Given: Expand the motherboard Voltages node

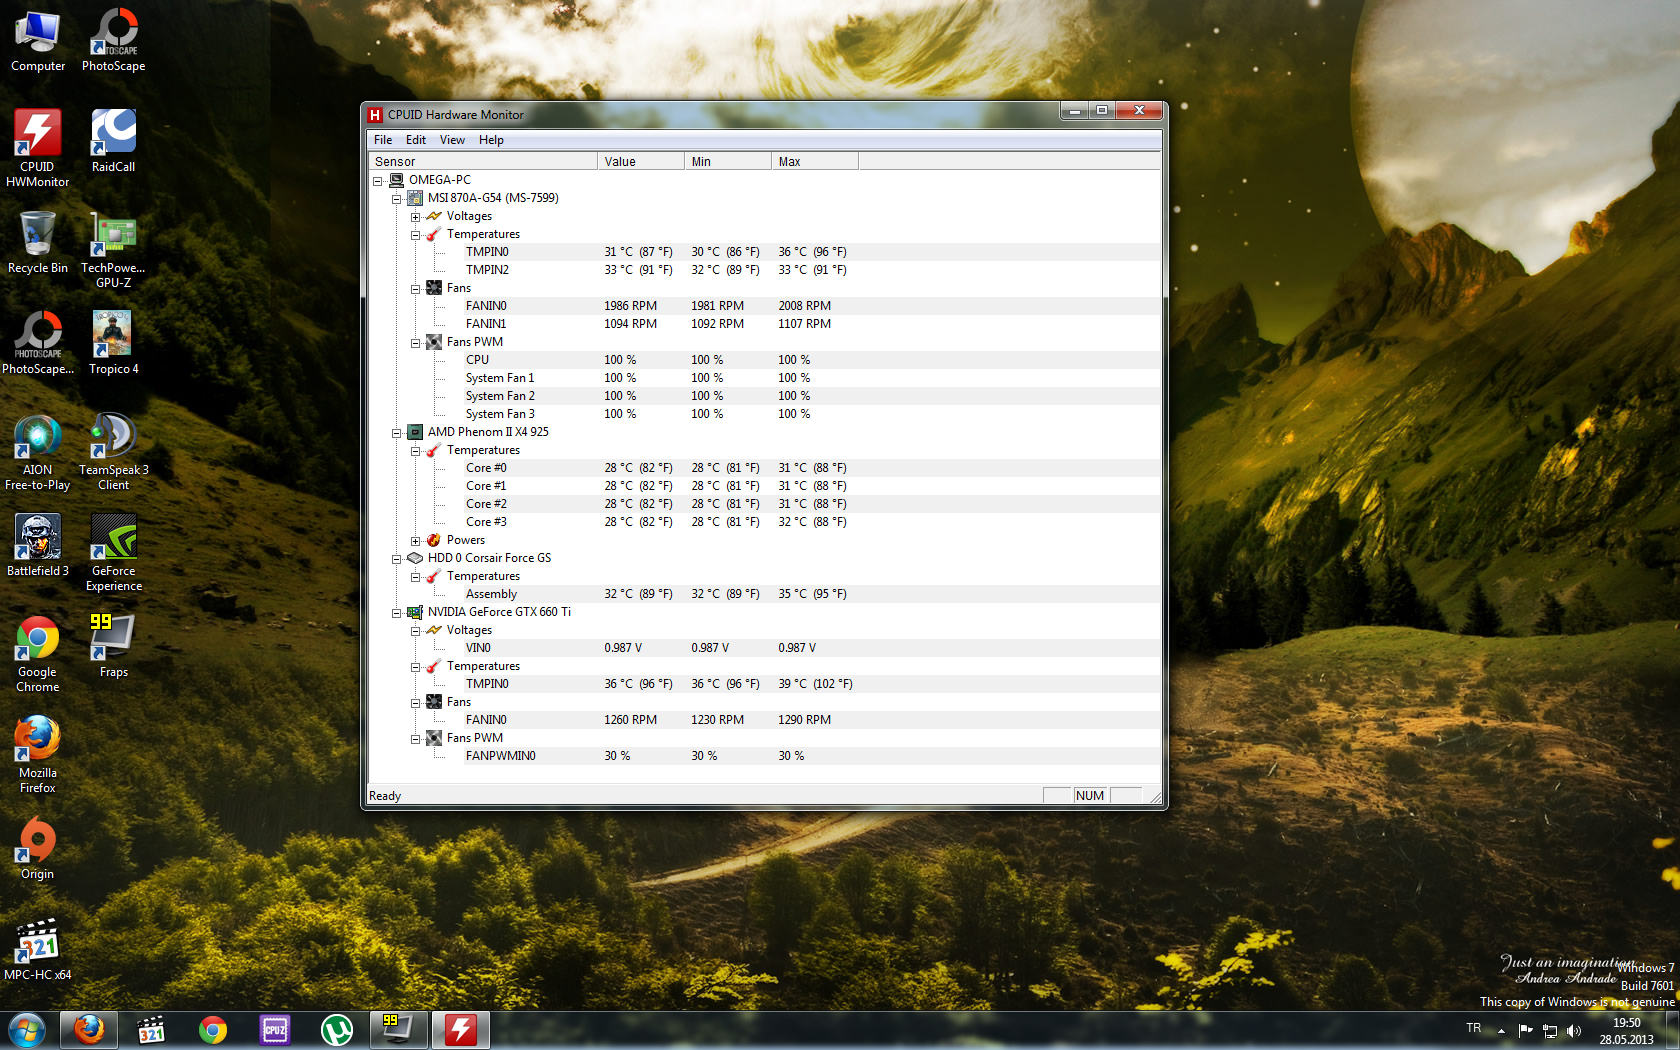Looking at the screenshot, I should point(416,217).
